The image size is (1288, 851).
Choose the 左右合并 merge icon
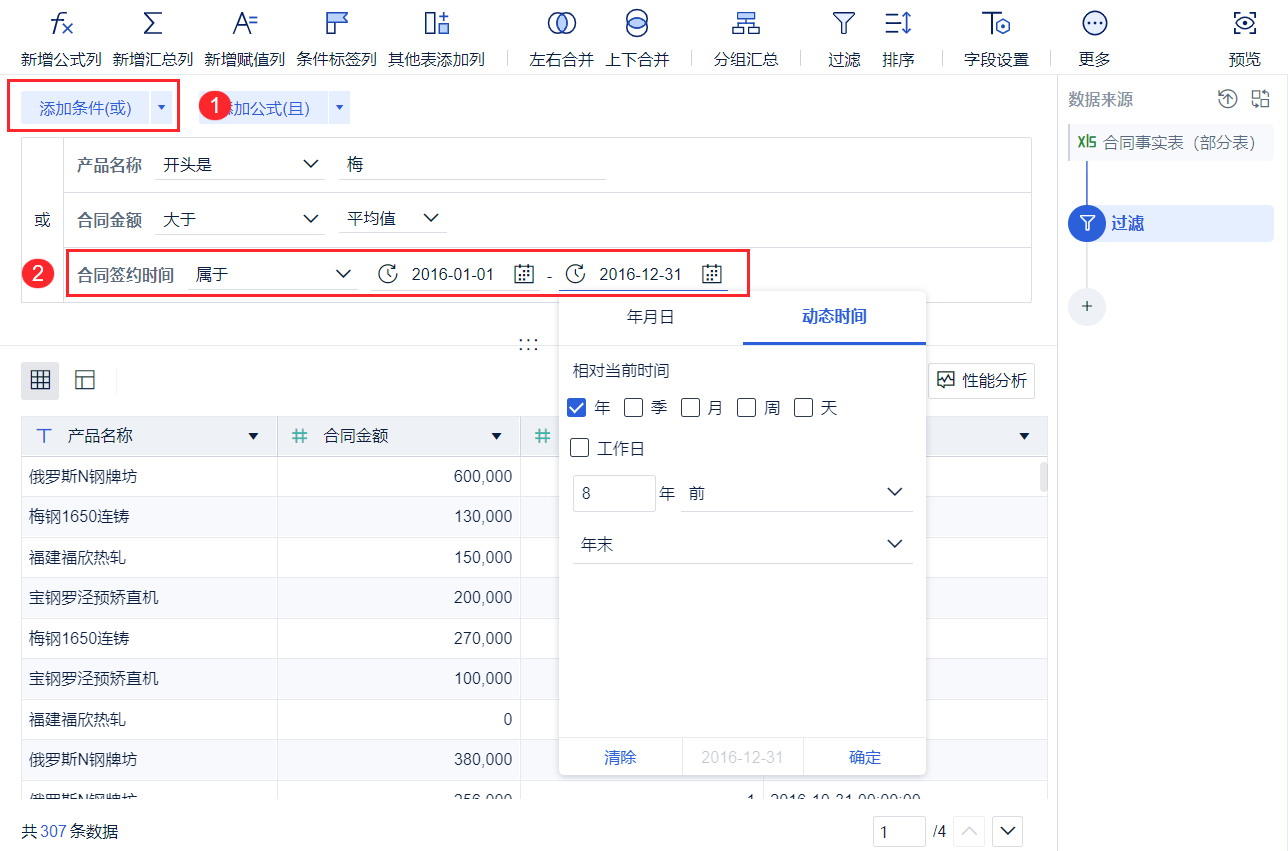(562, 23)
